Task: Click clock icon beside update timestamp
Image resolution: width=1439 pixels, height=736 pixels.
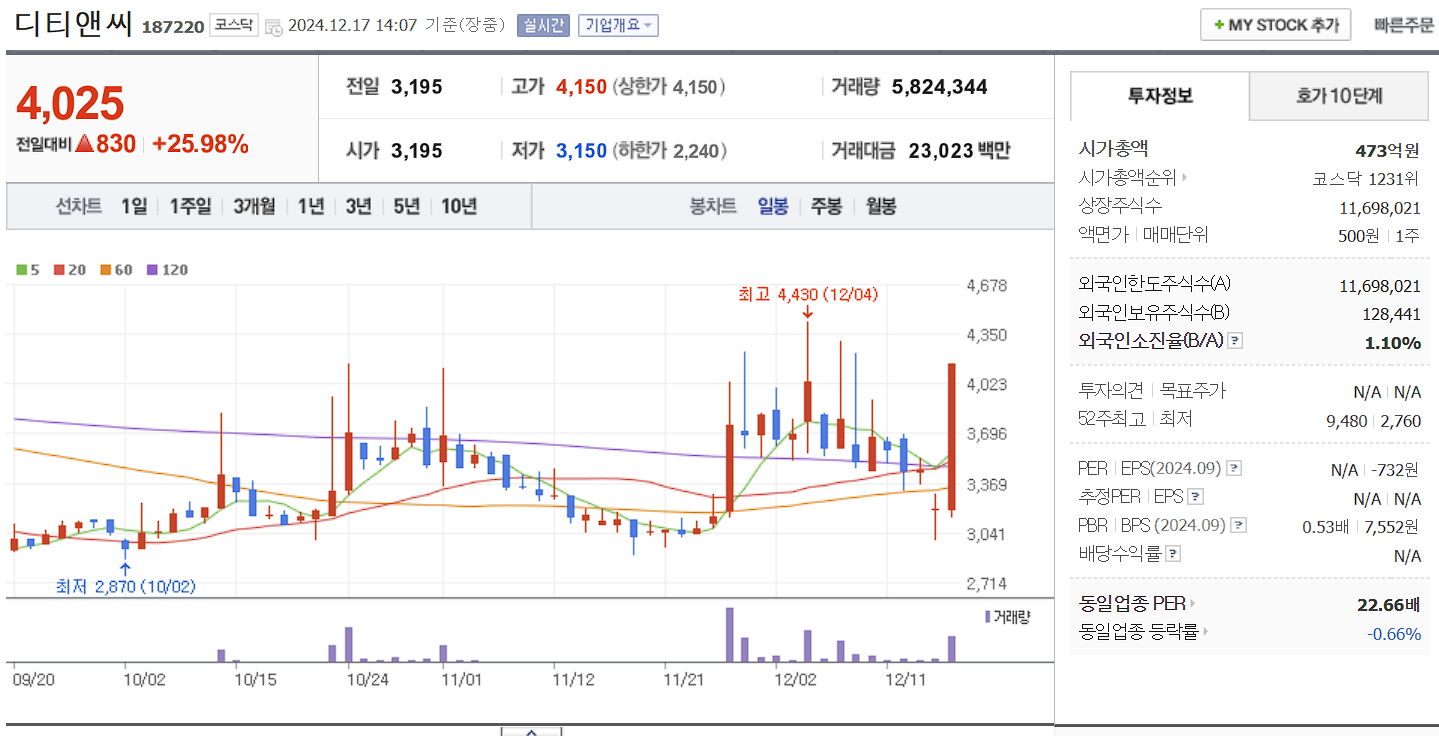Action: 275,26
